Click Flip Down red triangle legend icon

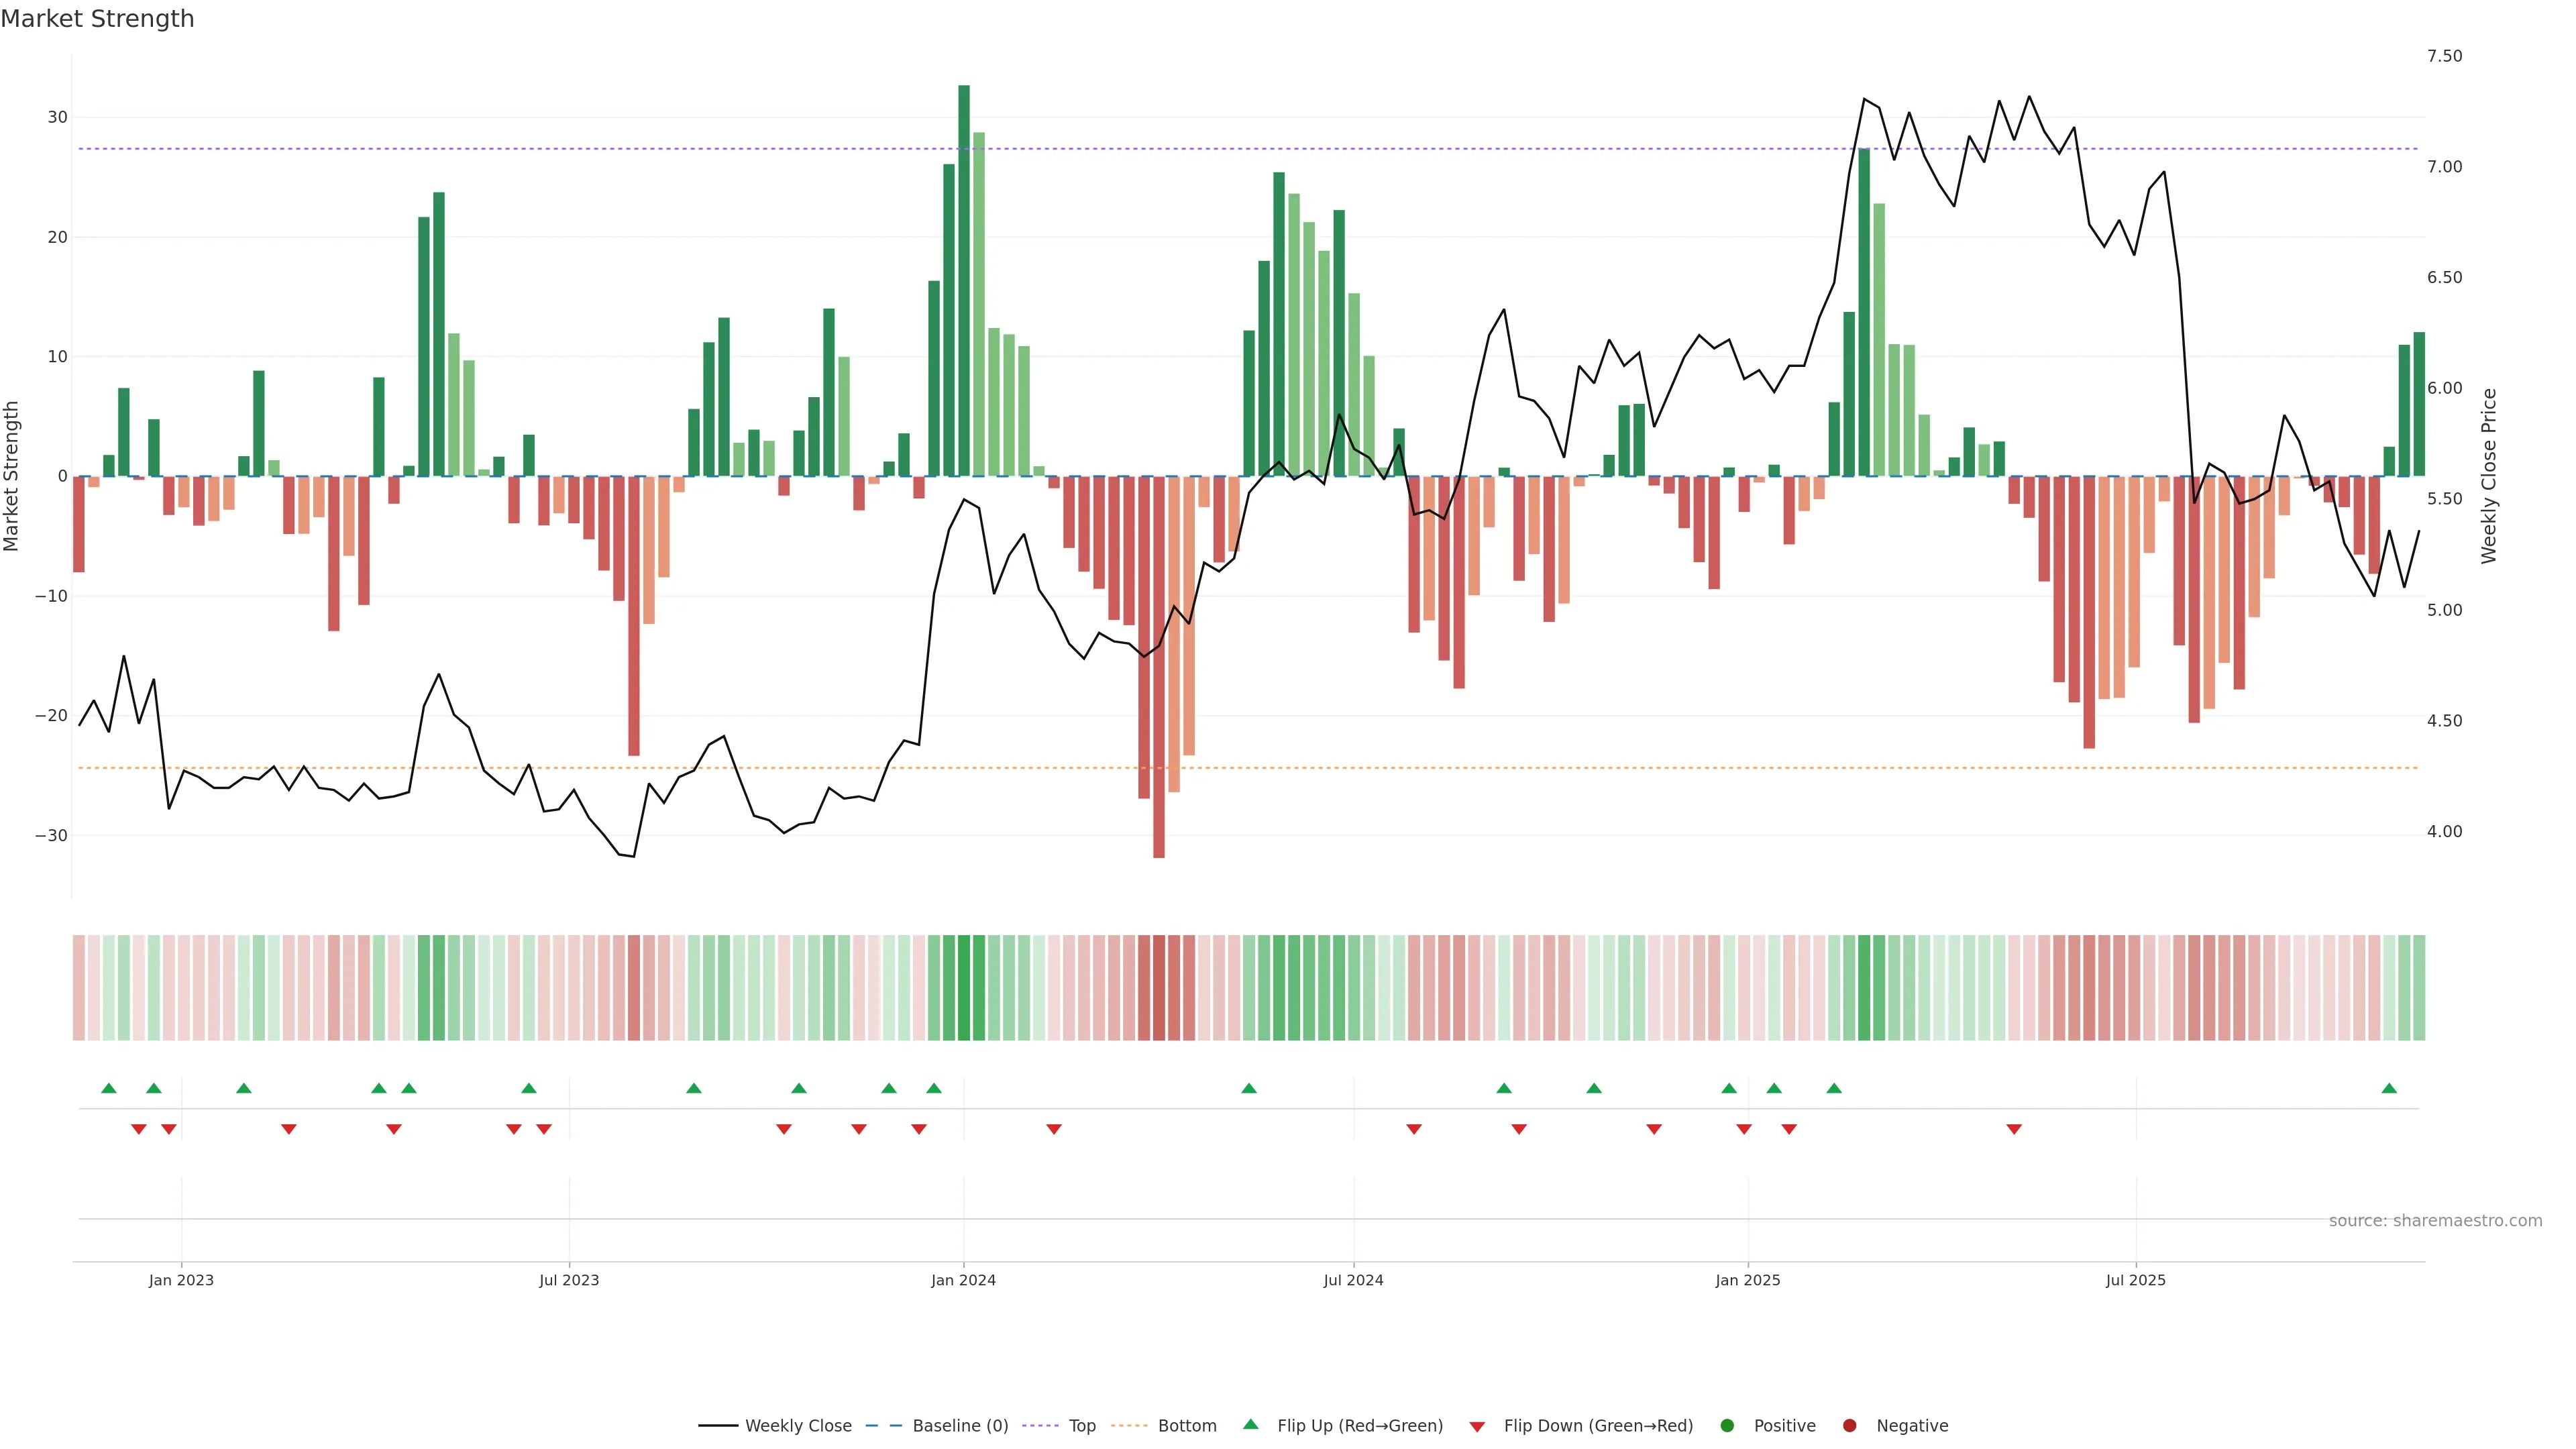point(1477,1426)
